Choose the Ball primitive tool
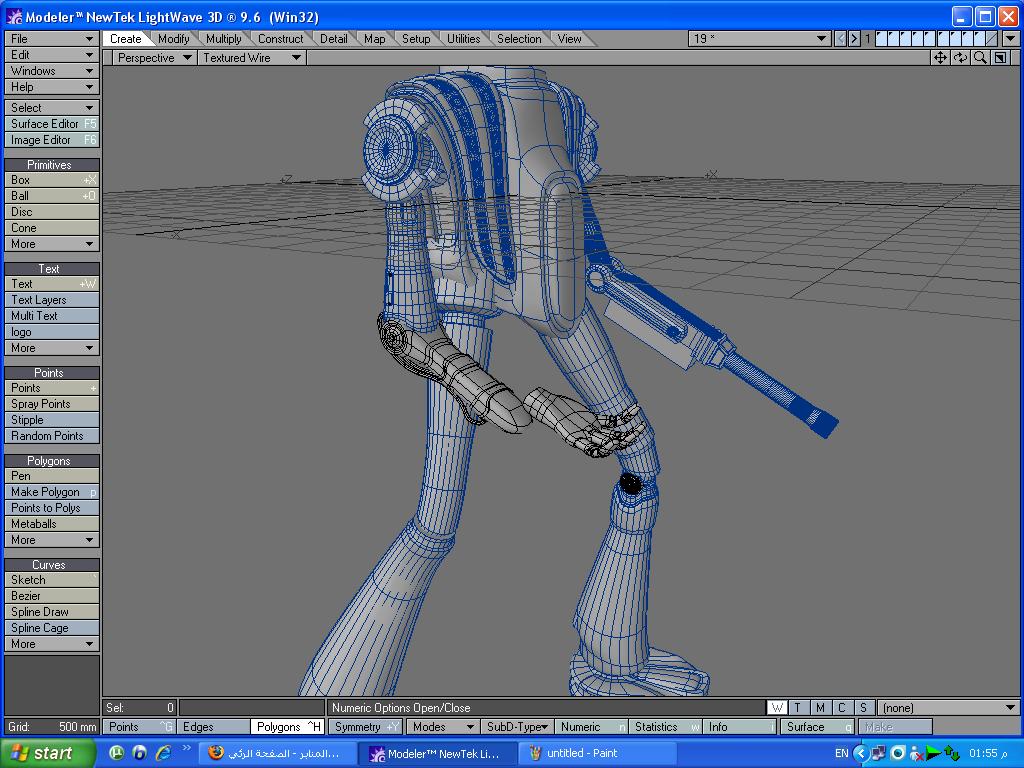The height and width of the screenshot is (768, 1024). coord(52,196)
